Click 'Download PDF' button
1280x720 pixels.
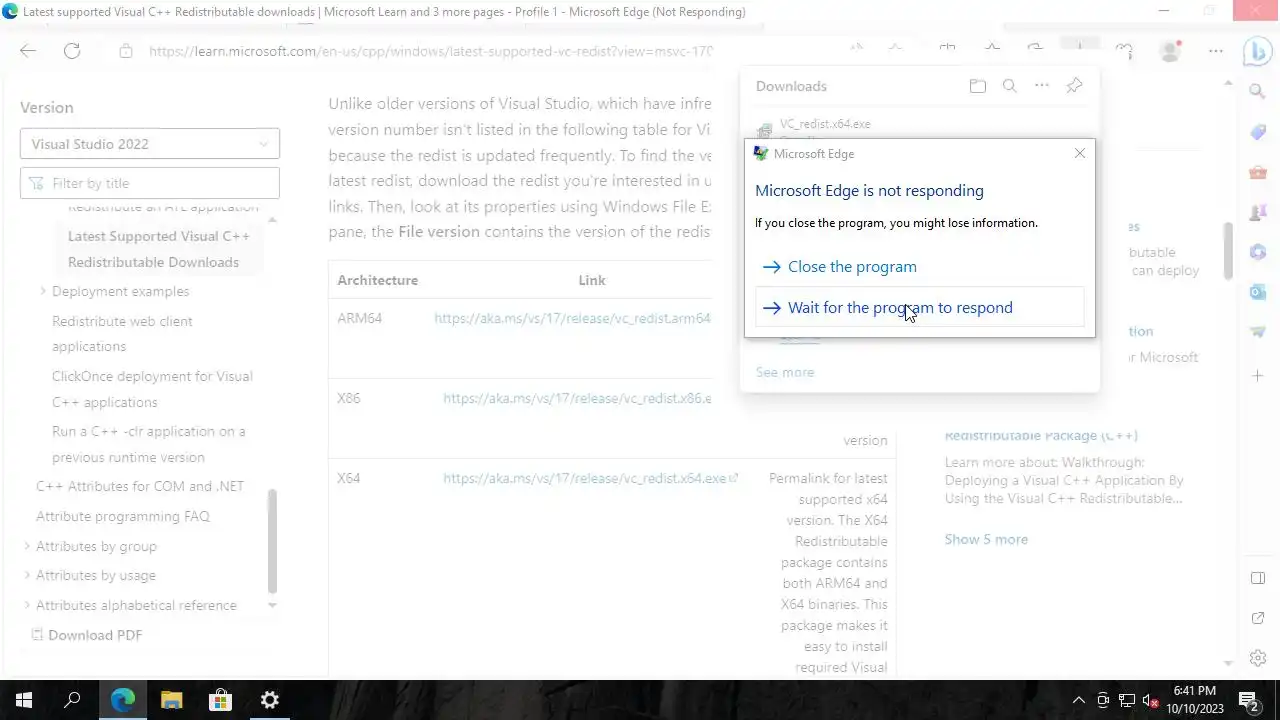point(86,635)
